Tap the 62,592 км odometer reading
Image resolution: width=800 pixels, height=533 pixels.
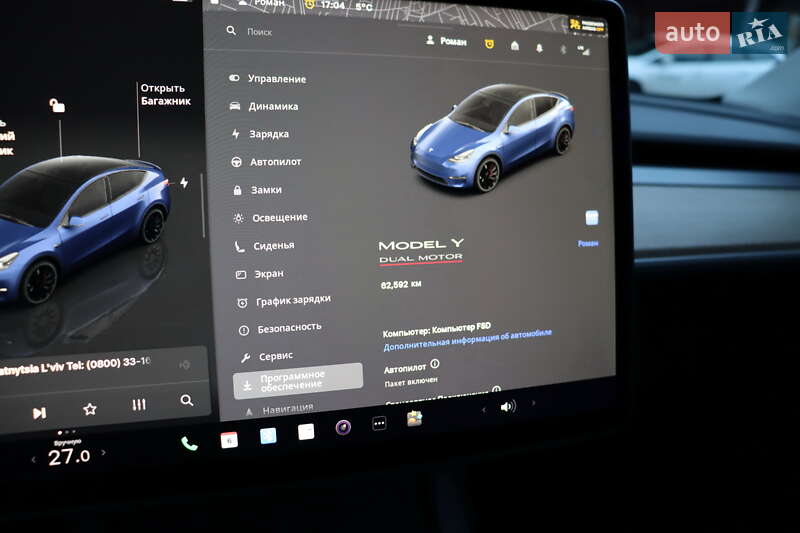(x=401, y=285)
